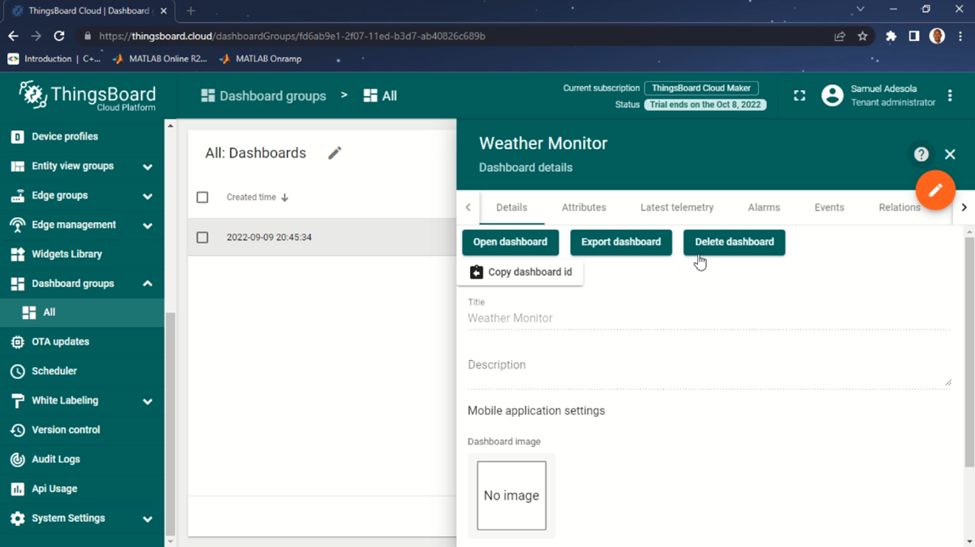The height and width of the screenshot is (547, 975).
Task: Click the All breadcrumb link
Action: (381, 96)
